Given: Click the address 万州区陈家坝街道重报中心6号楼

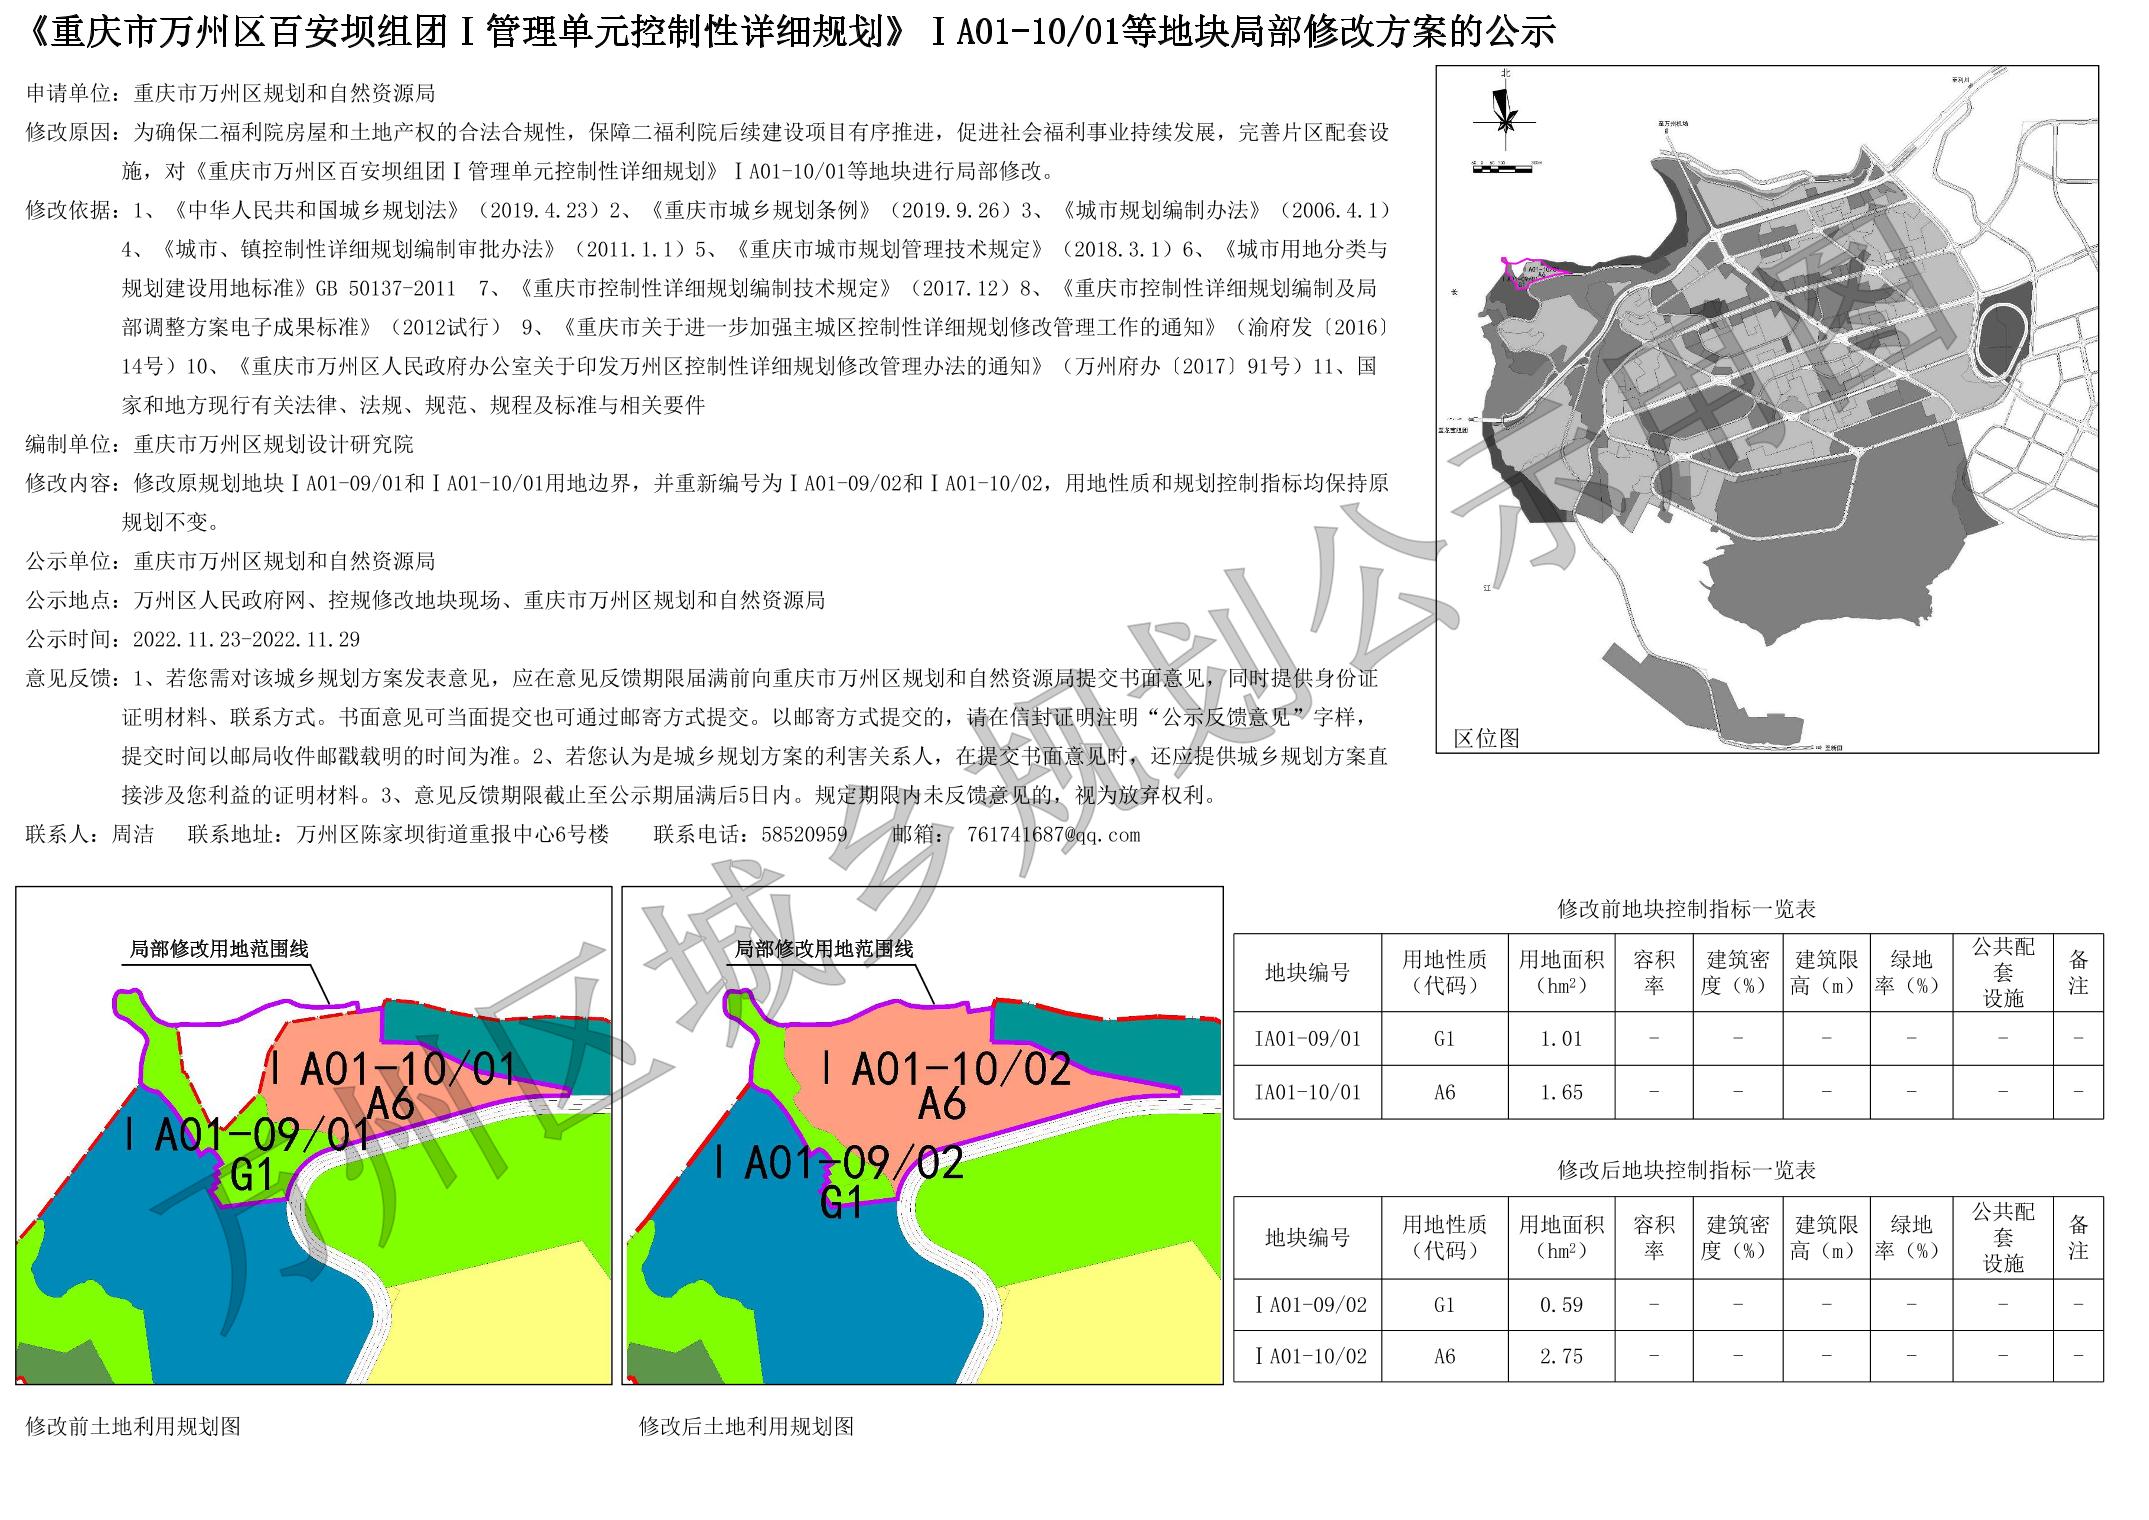Looking at the screenshot, I should coord(453,834).
